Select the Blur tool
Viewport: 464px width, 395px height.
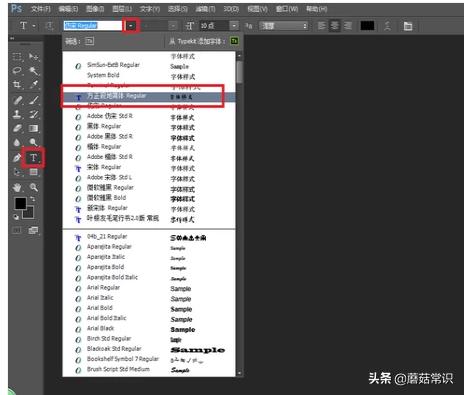(17, 143)
